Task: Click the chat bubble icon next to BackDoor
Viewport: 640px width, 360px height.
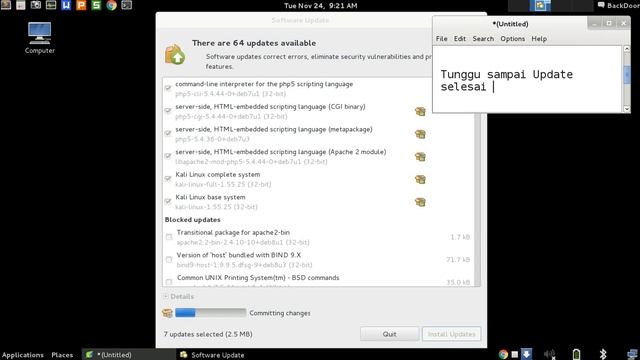Action: pyautogui.click(x=601, y=5)
